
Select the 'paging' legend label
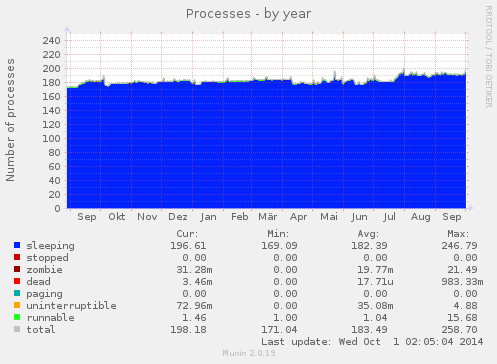pos(44,294)
